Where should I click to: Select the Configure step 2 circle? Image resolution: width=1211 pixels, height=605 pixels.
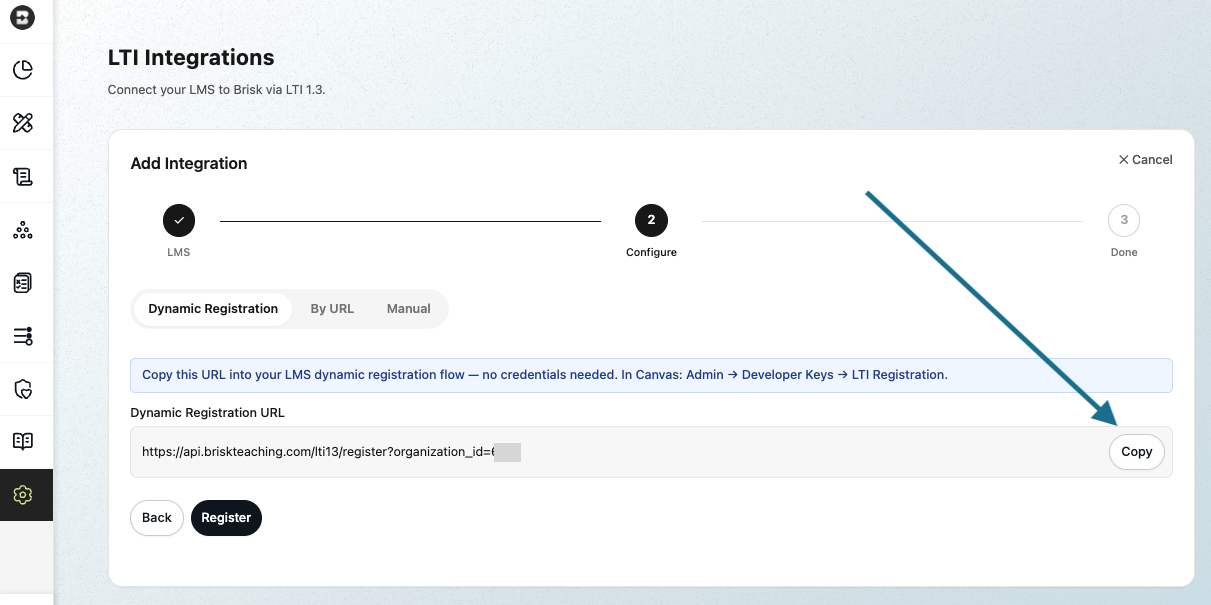[x=651, y=220]
